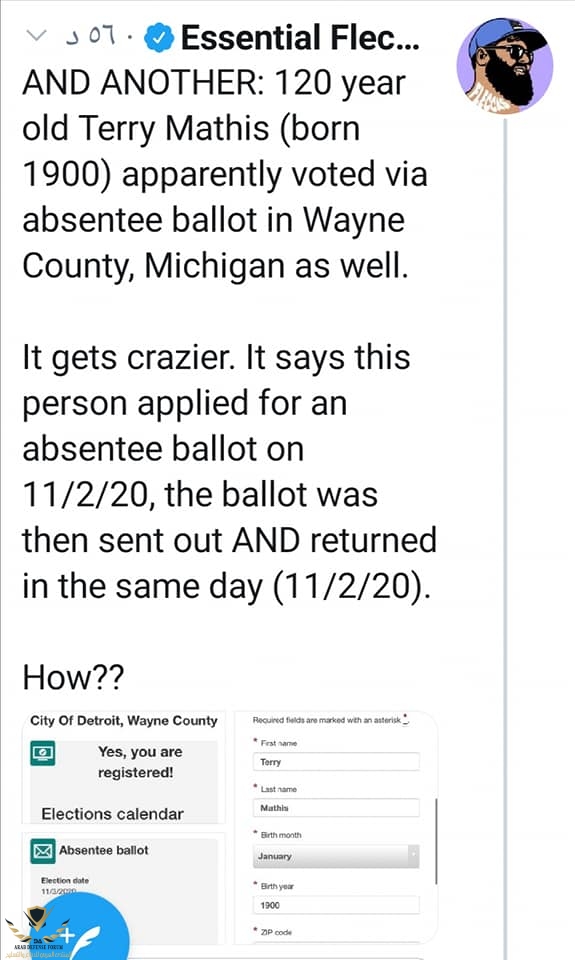
Task: Expand the Birth month January dropdown
Action: point(336,856)
